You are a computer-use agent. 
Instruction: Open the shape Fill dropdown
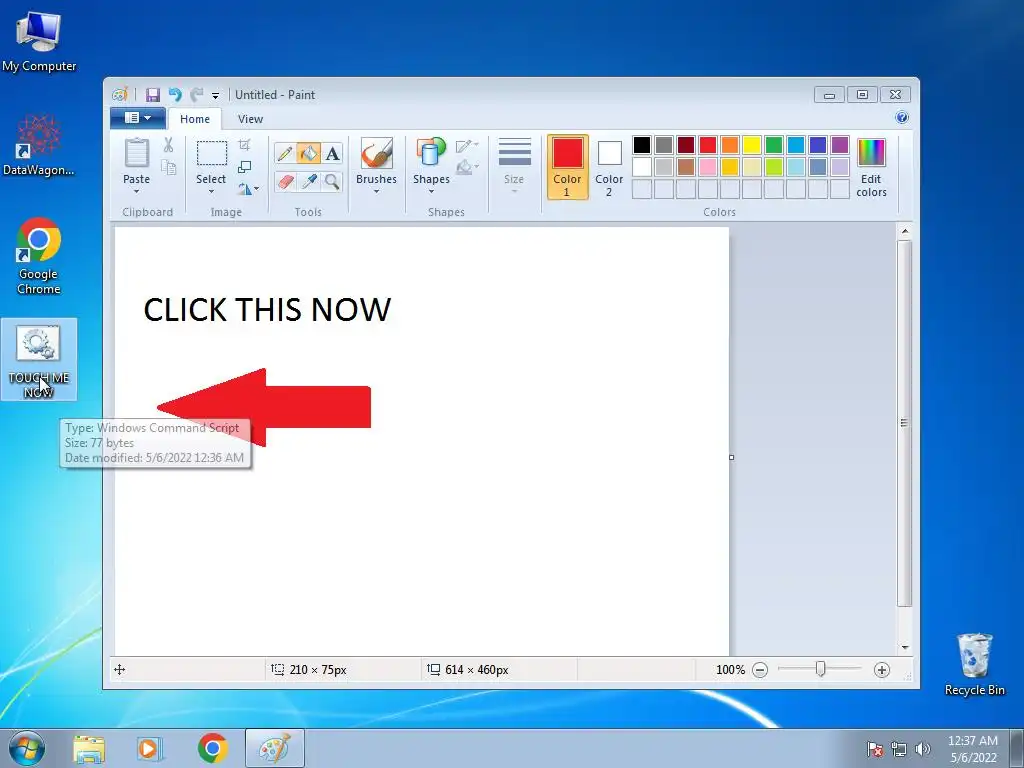(468, 168)
